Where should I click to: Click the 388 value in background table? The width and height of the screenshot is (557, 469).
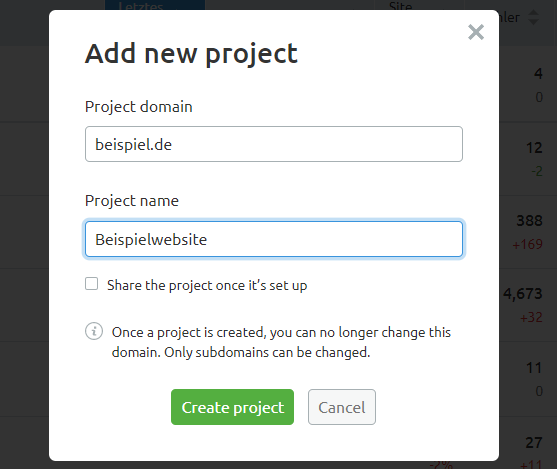pyautogui.click(x=529, y=221)
